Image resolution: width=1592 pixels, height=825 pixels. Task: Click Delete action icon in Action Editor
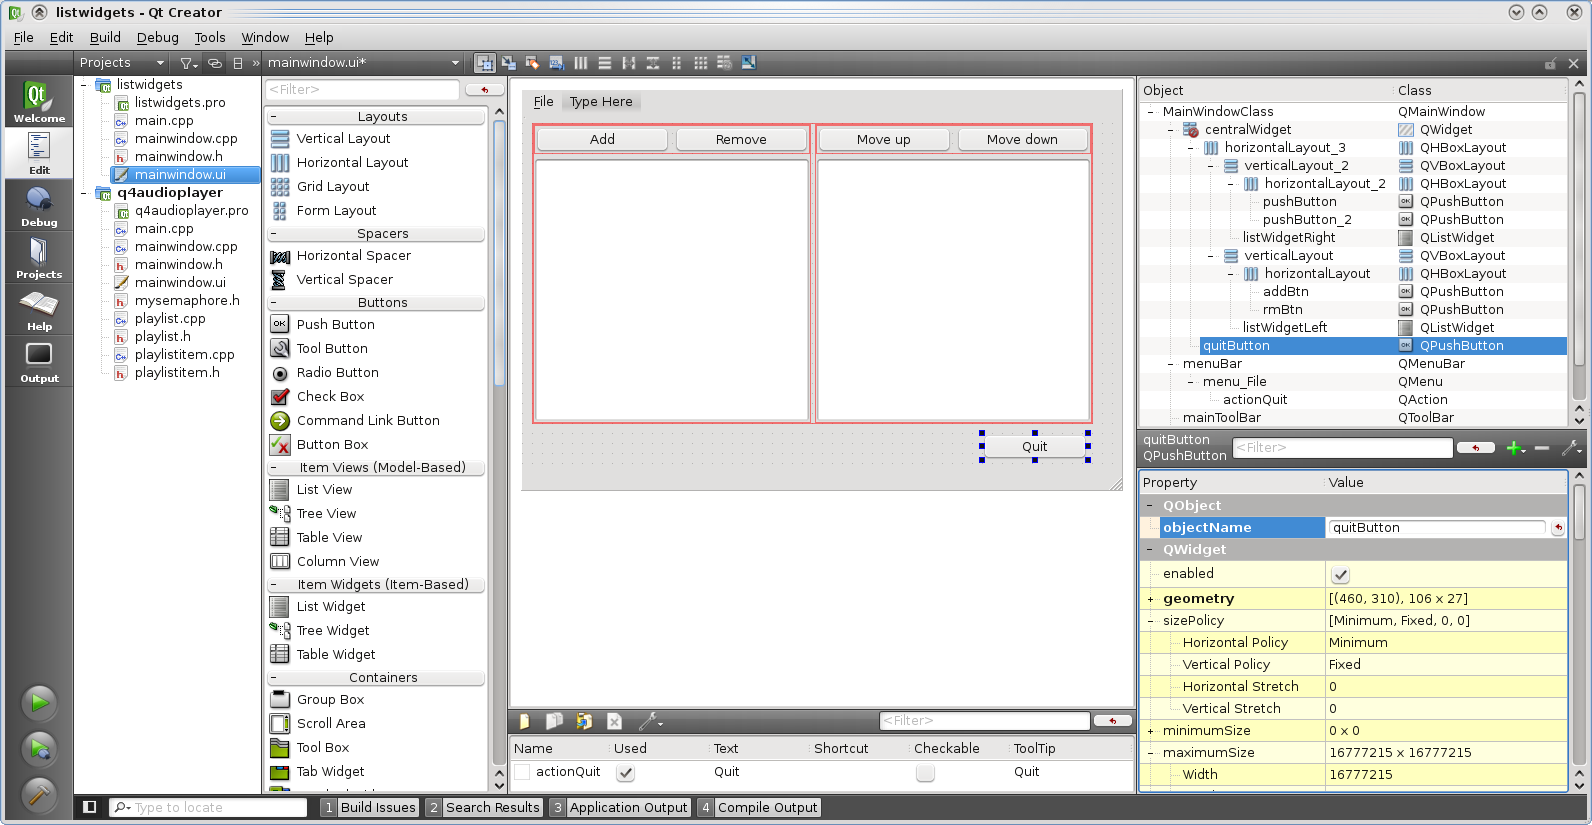614,721
